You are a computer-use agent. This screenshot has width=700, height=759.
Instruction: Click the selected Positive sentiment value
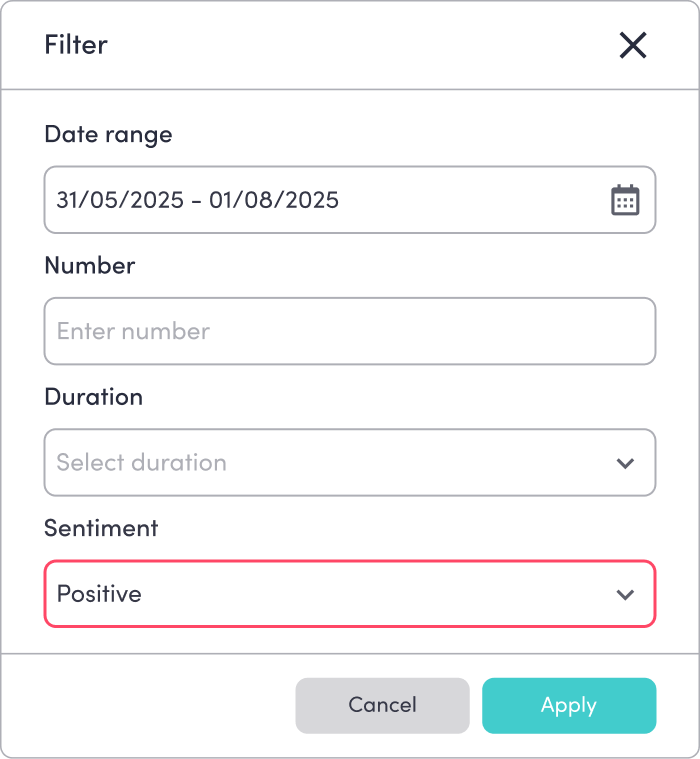click(99, 594)
